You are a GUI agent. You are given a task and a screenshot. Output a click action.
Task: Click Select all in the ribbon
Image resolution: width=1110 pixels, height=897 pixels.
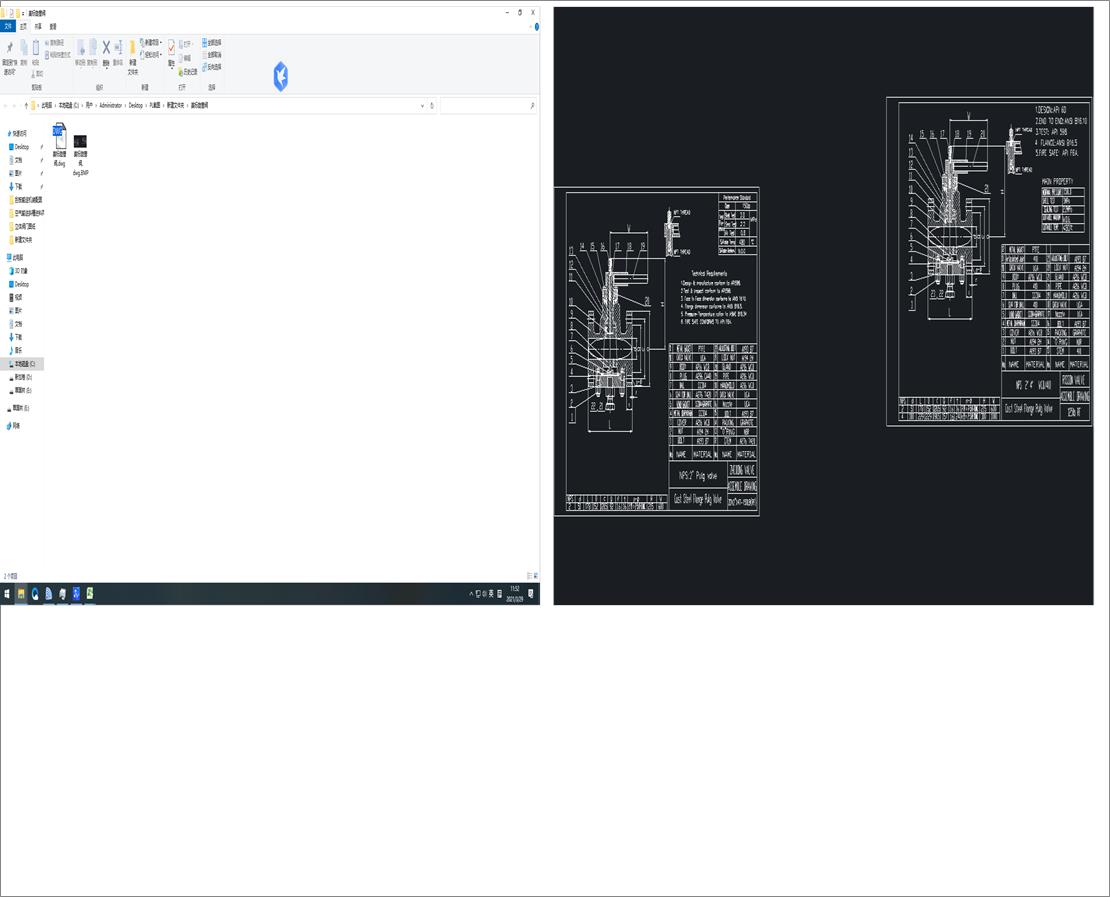point(212,42)
